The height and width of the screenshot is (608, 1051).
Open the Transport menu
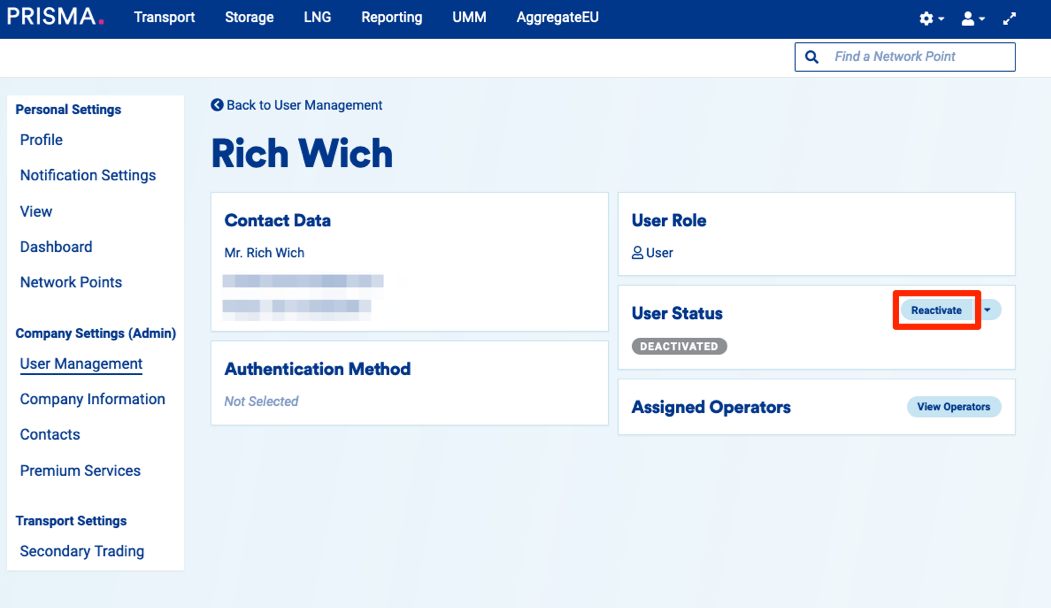[164, 17]
